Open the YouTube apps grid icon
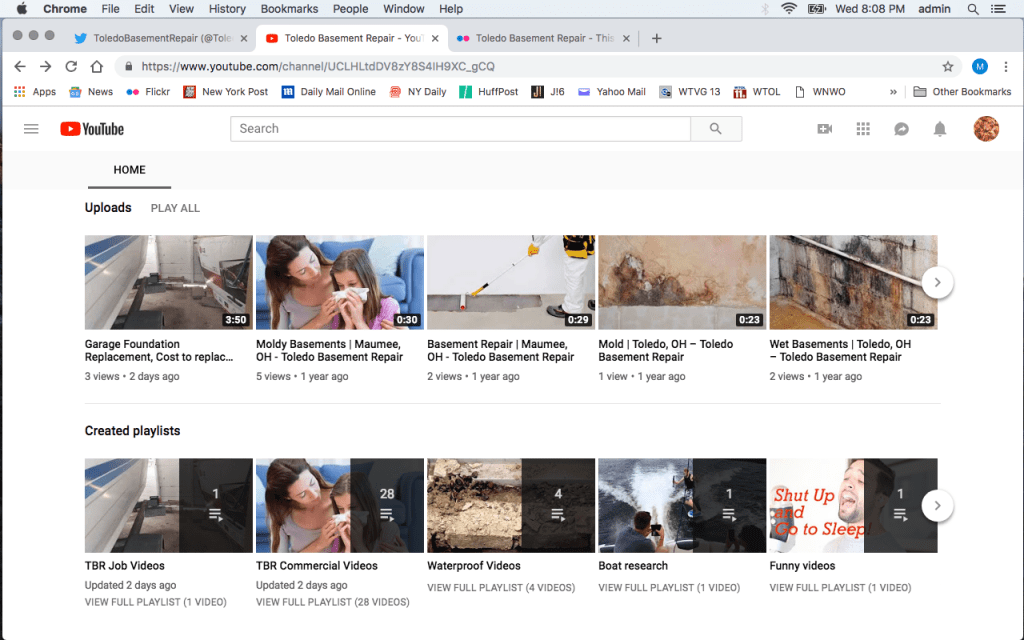Image resolution: width=1024 pixels, height=640 pixels. (863, 129)
